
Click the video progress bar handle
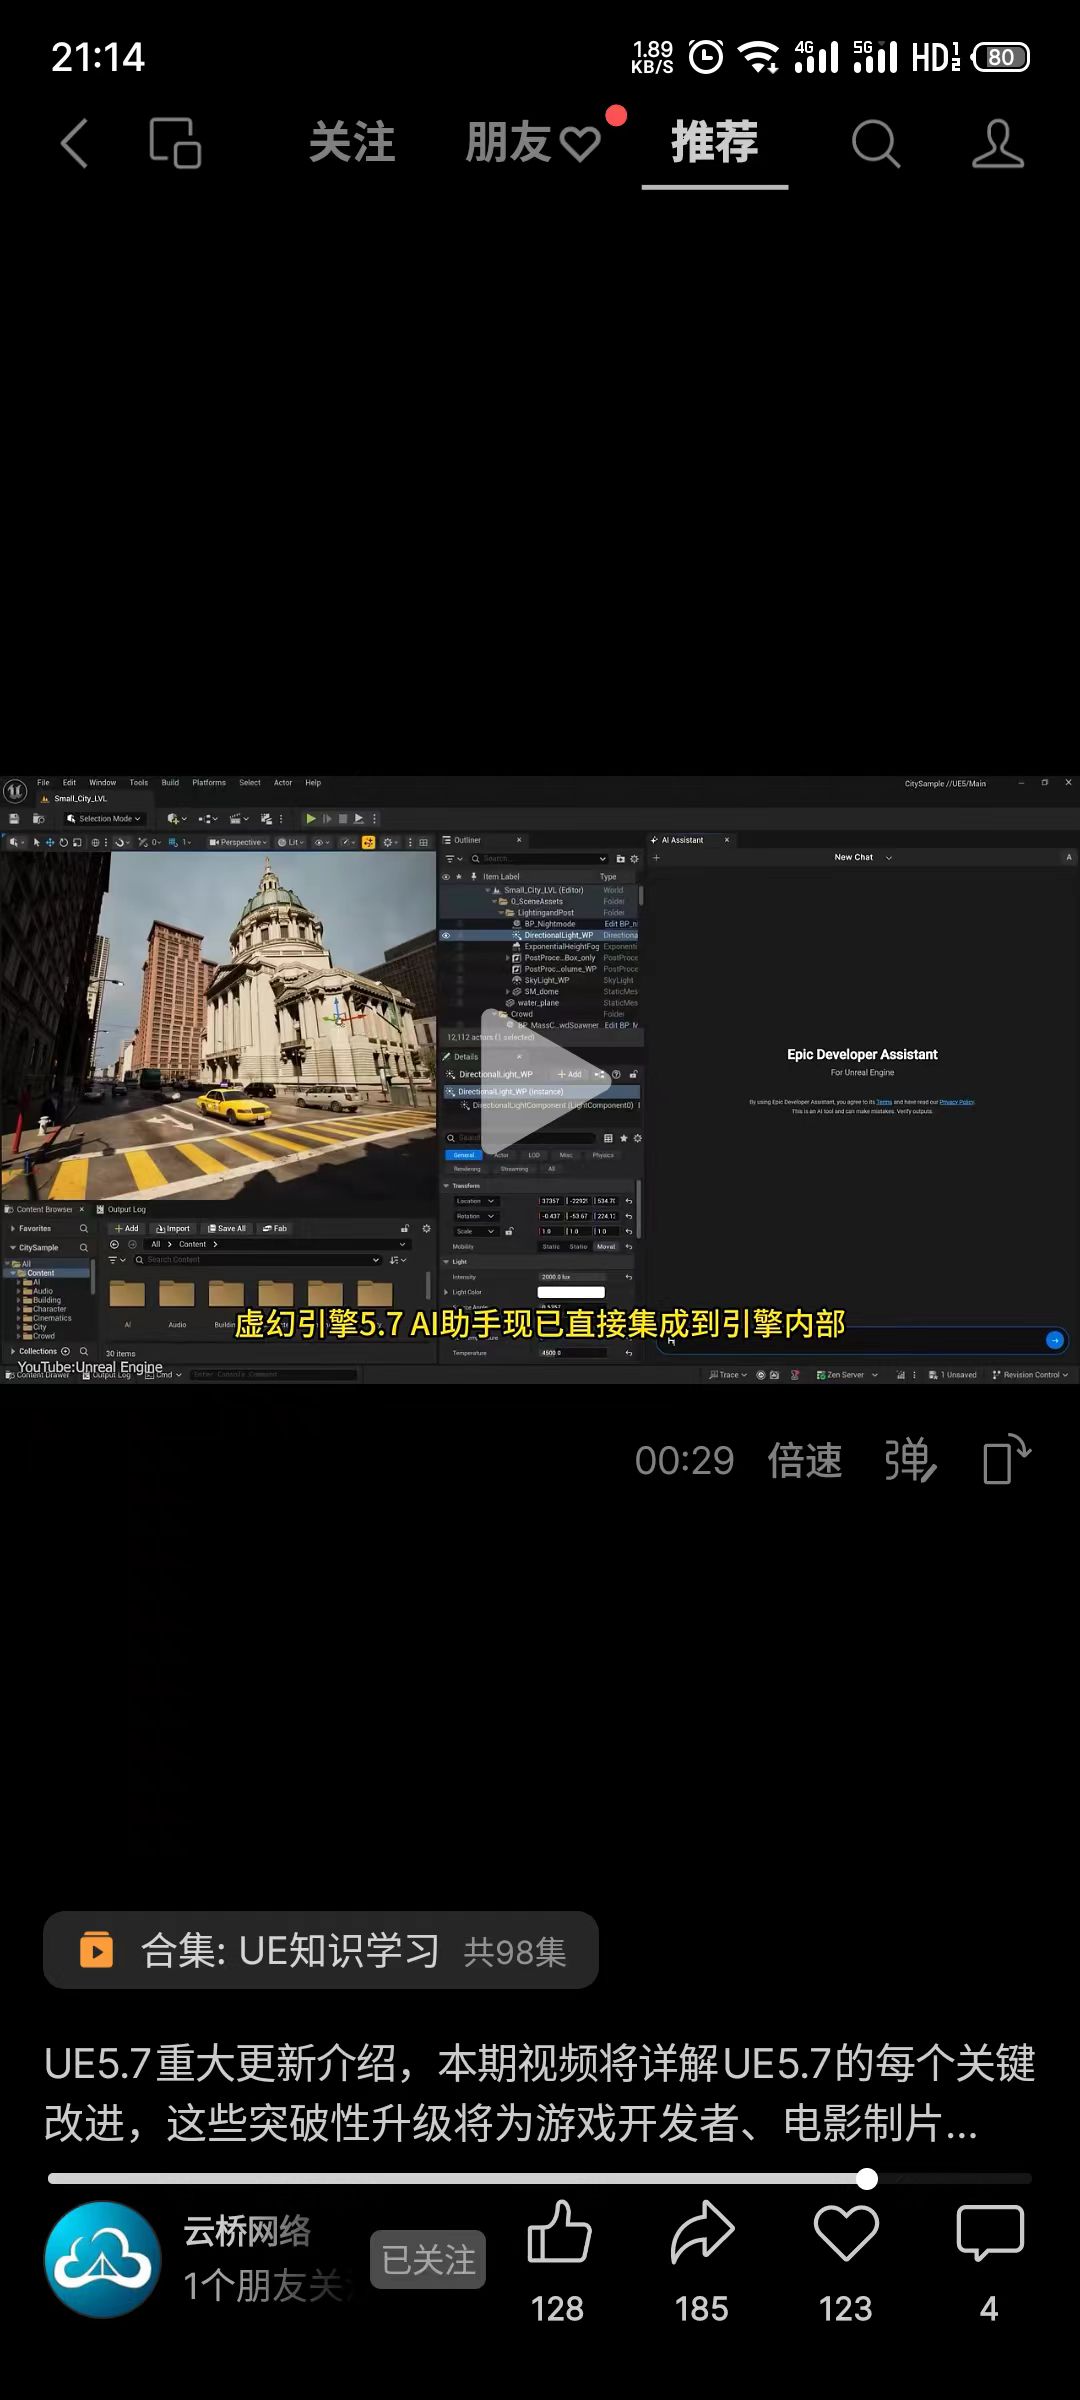point(867,2179)
